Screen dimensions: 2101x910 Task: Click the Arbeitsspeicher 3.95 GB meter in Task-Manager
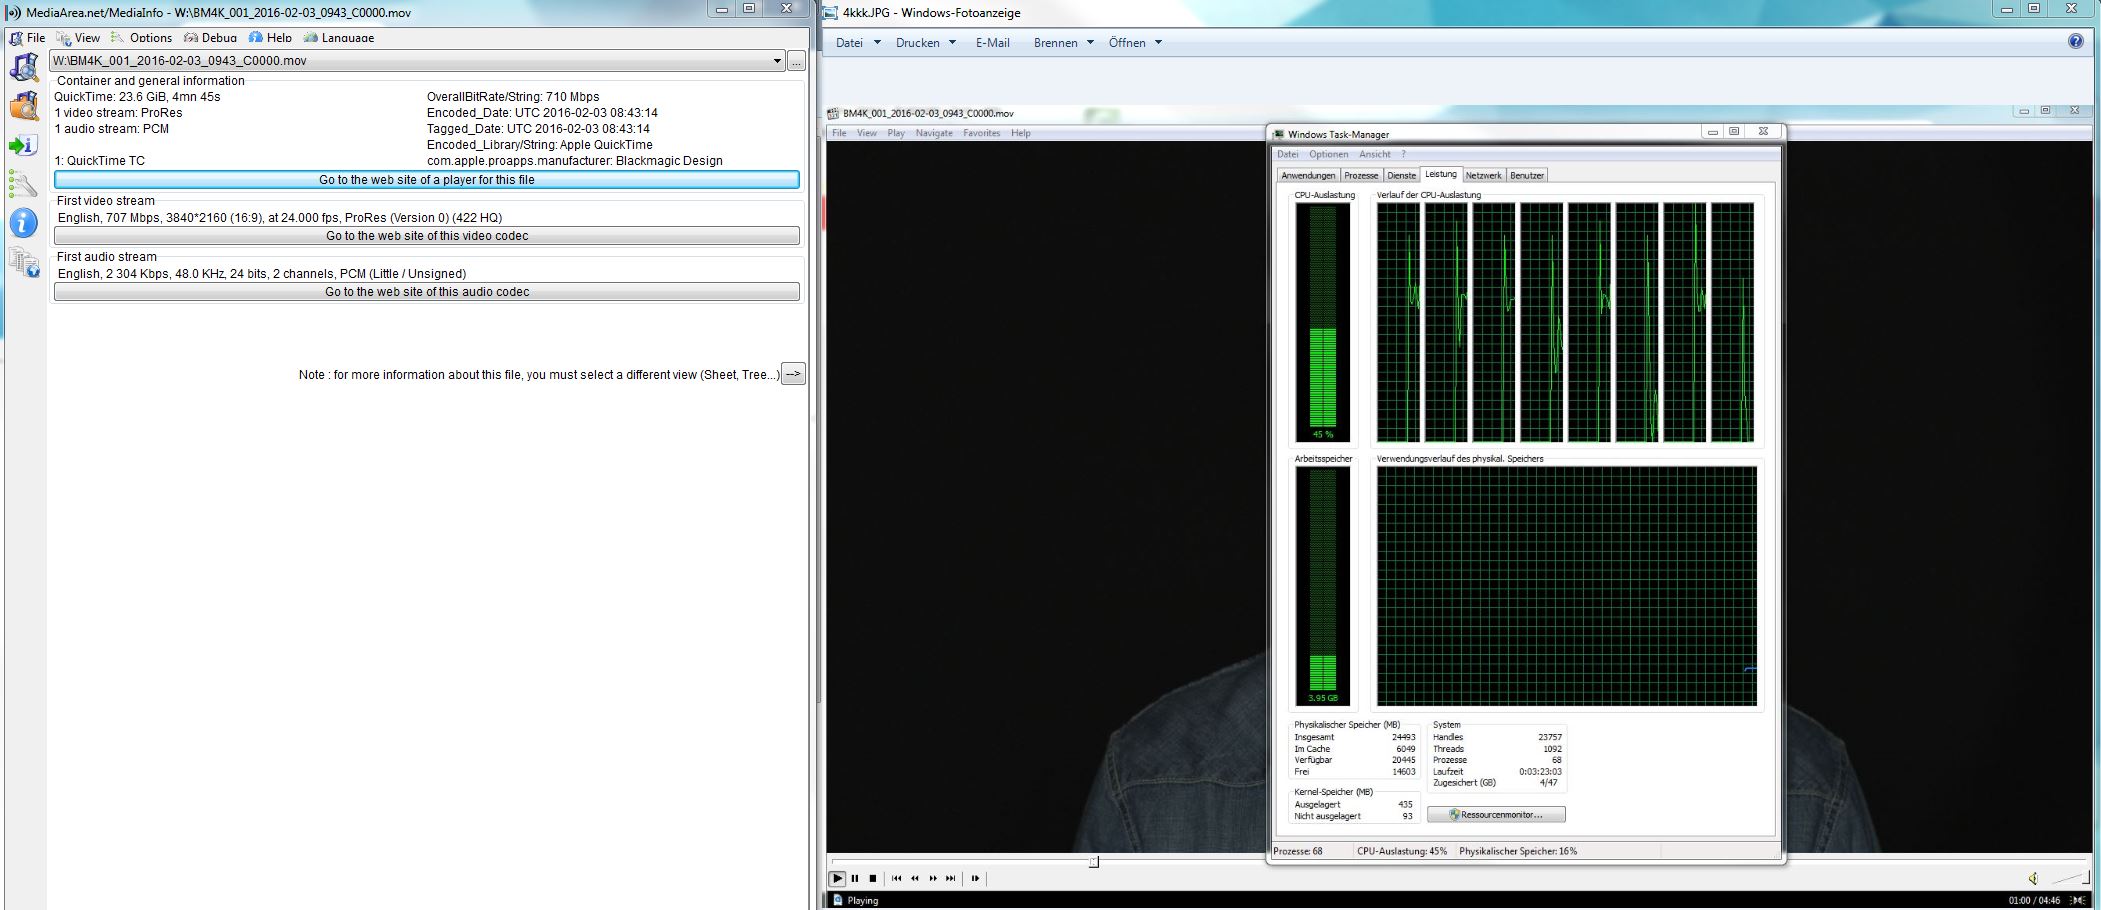pos(1323,586)
